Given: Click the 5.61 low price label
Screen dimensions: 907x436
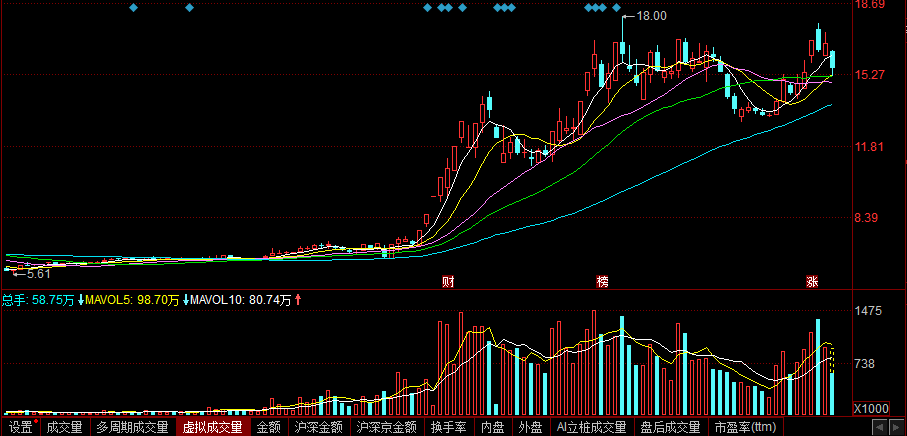Looking at the screenshot, I should (39, 274).
